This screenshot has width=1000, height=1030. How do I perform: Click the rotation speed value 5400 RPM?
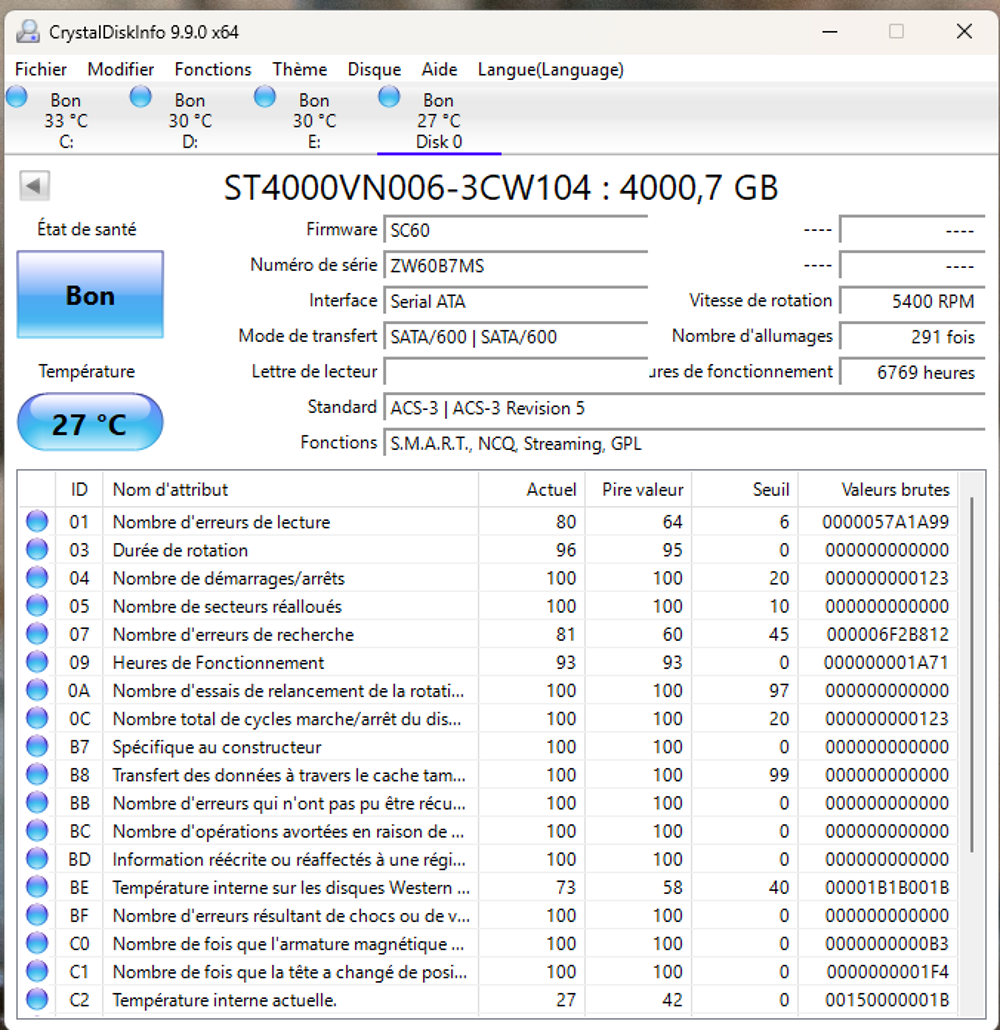[913, 302]
